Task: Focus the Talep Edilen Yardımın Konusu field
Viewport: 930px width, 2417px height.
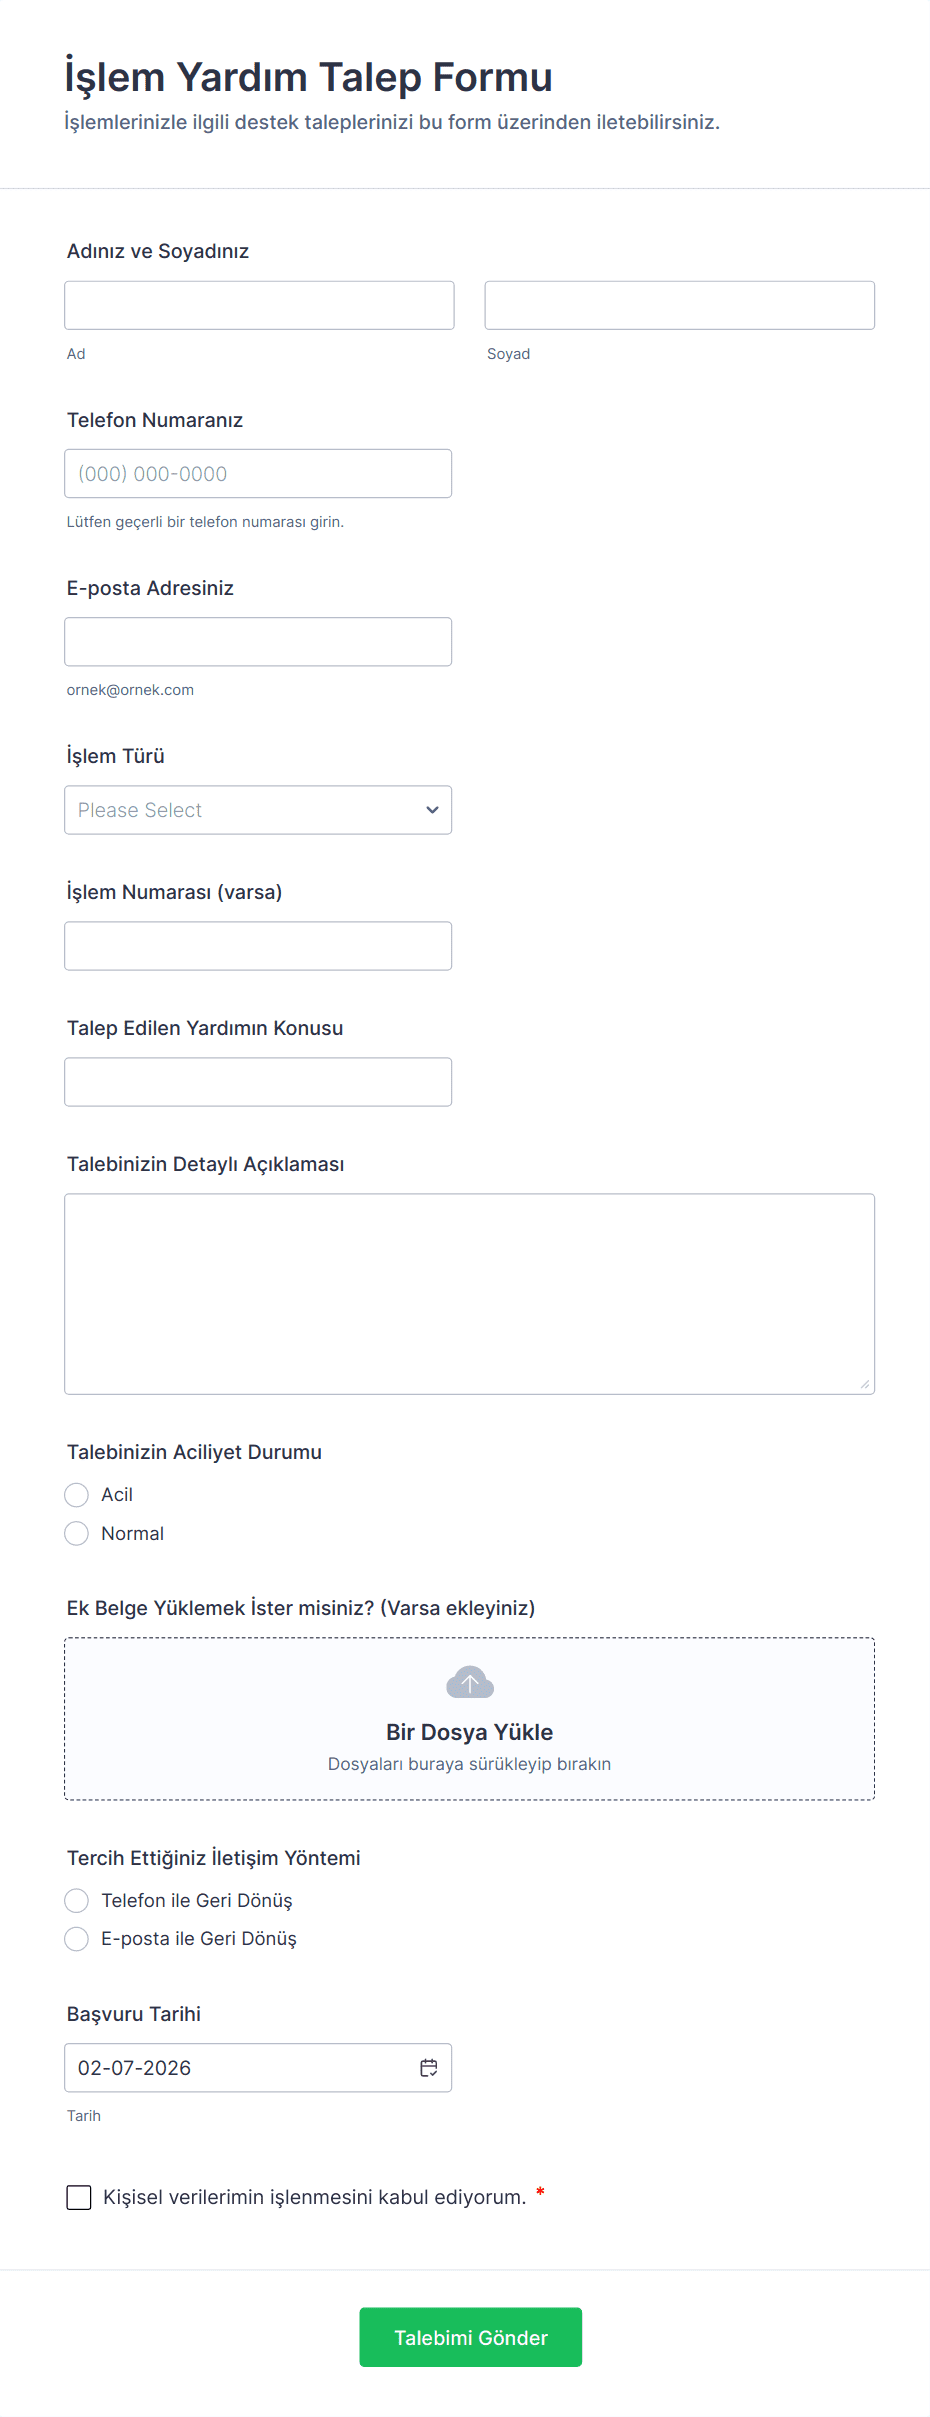Action: click(x=258, y=1082)
